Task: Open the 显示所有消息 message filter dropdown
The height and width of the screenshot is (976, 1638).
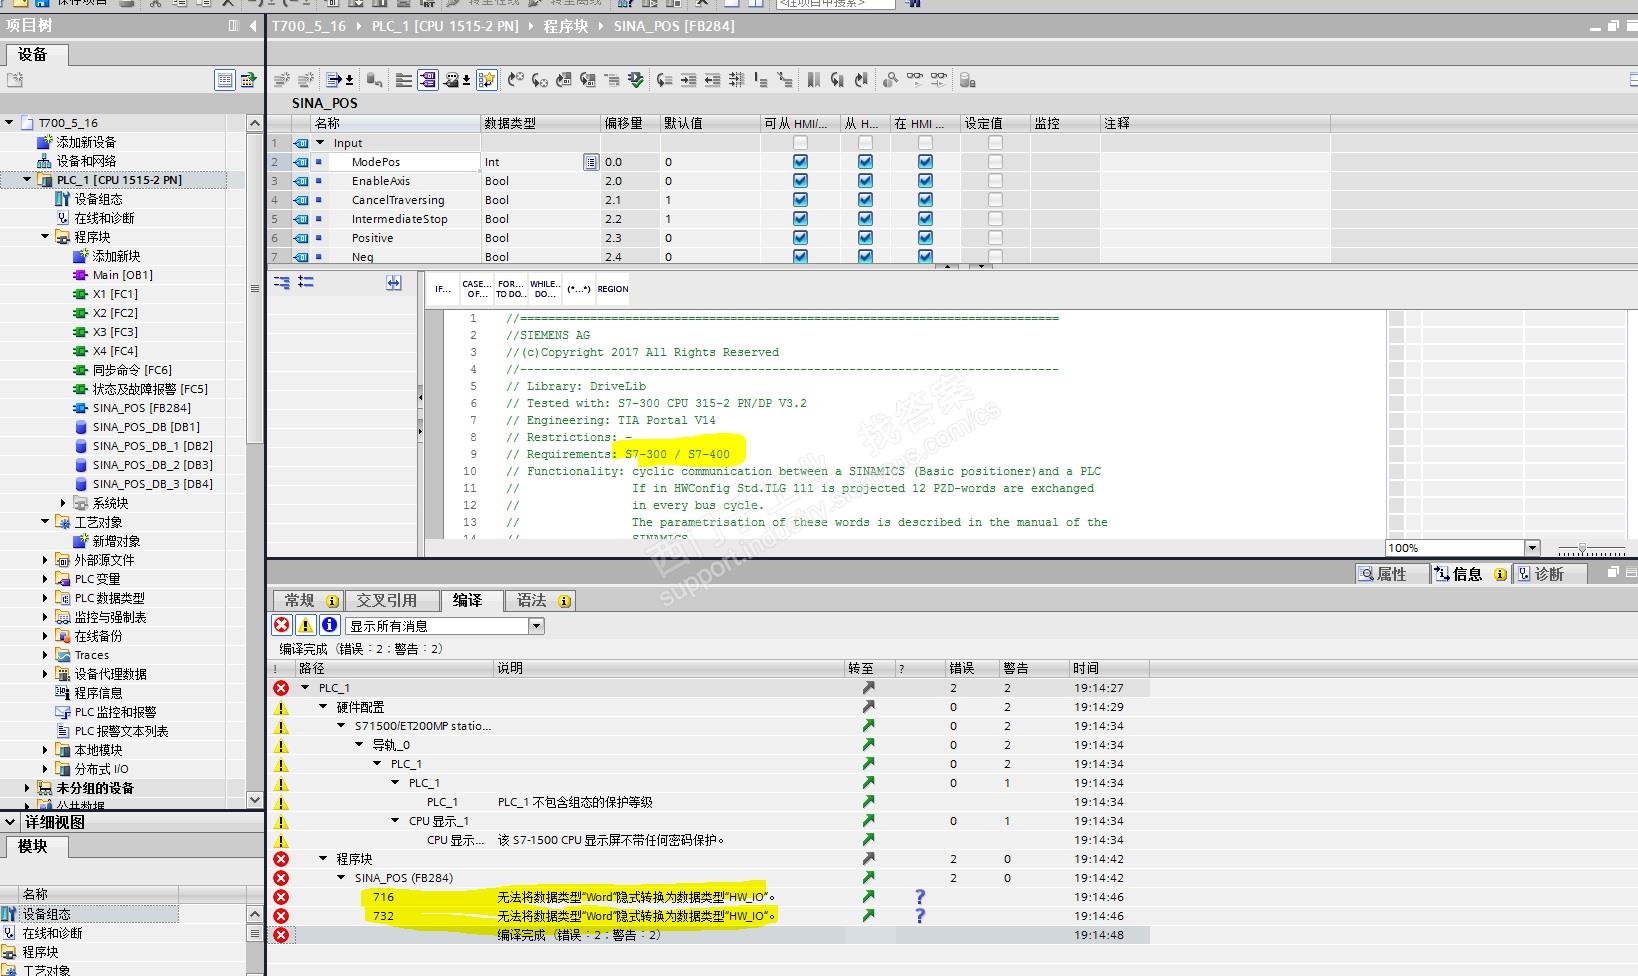Action: 536,626
